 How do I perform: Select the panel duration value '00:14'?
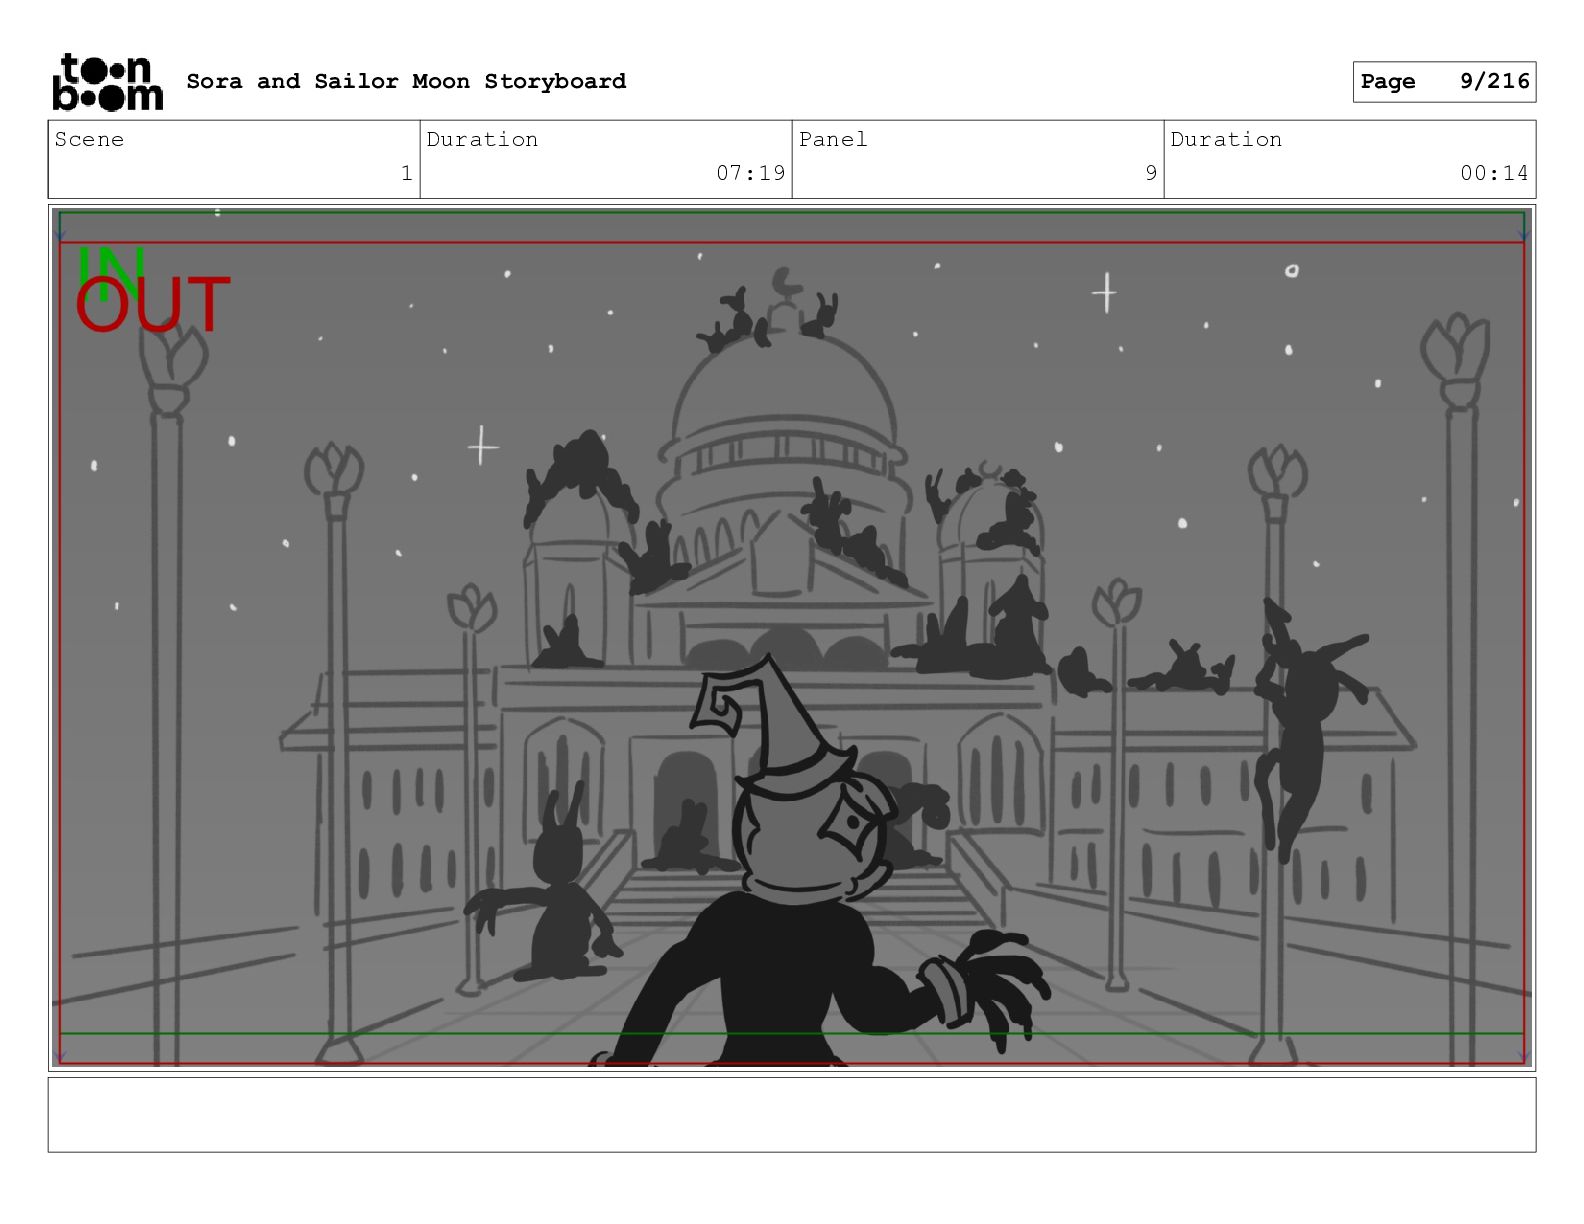coord(1494,173)
